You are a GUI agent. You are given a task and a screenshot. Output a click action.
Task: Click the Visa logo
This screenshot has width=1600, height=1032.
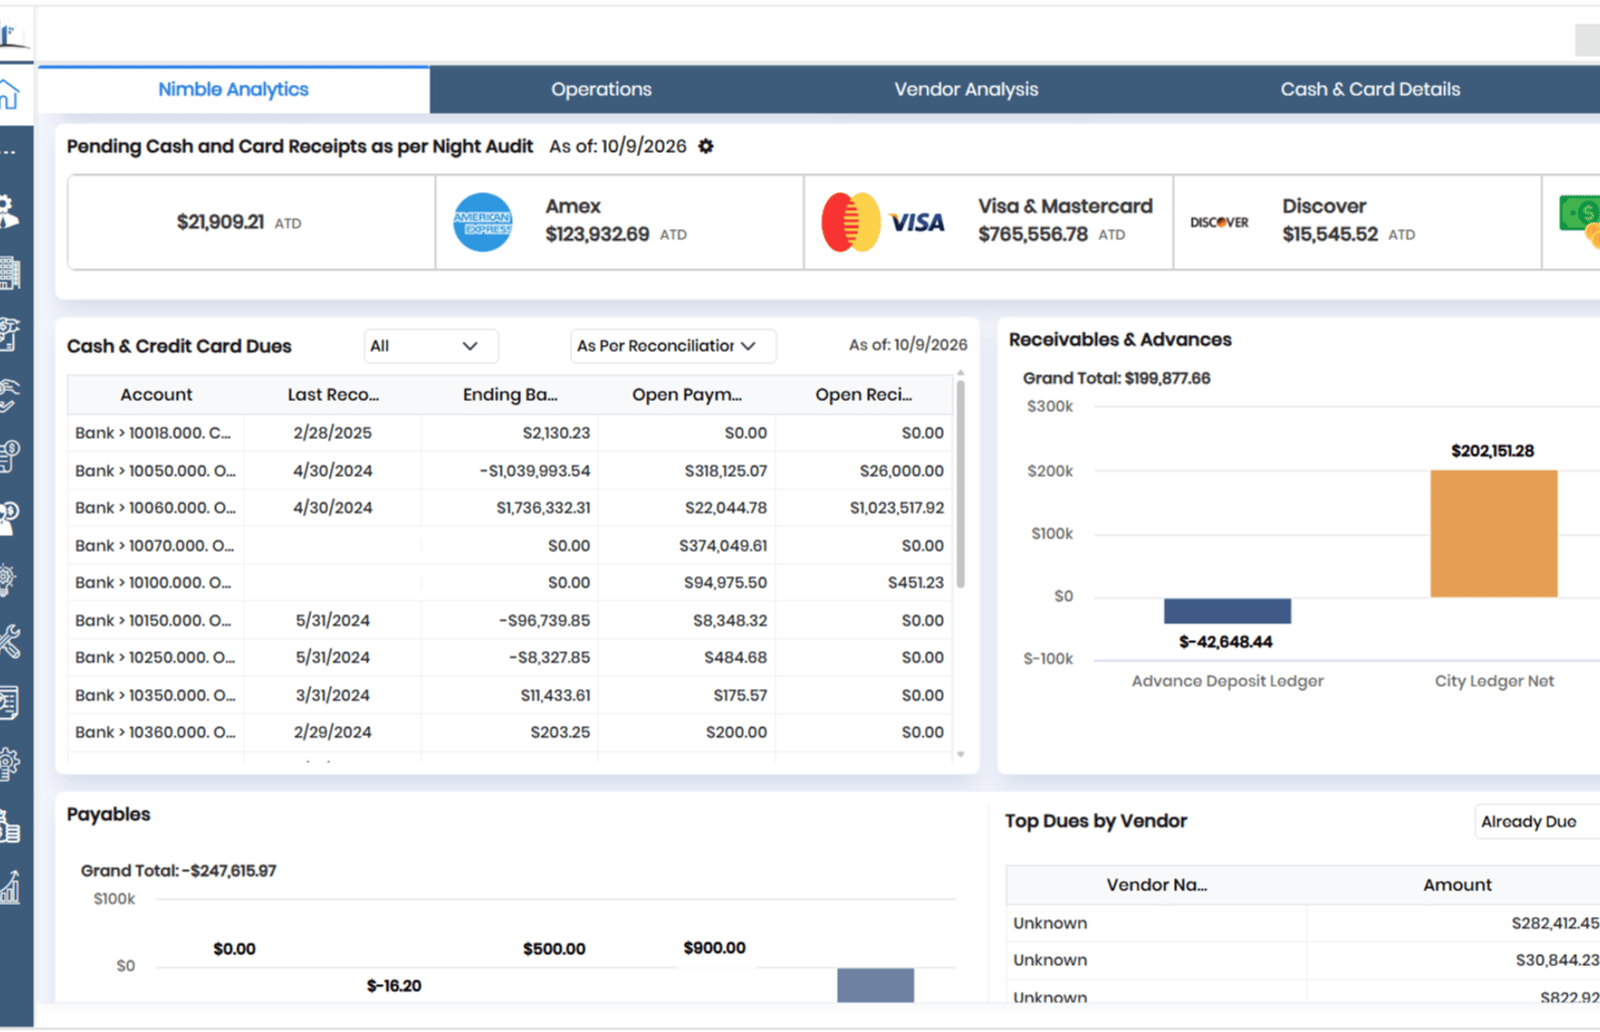(917, 222)
